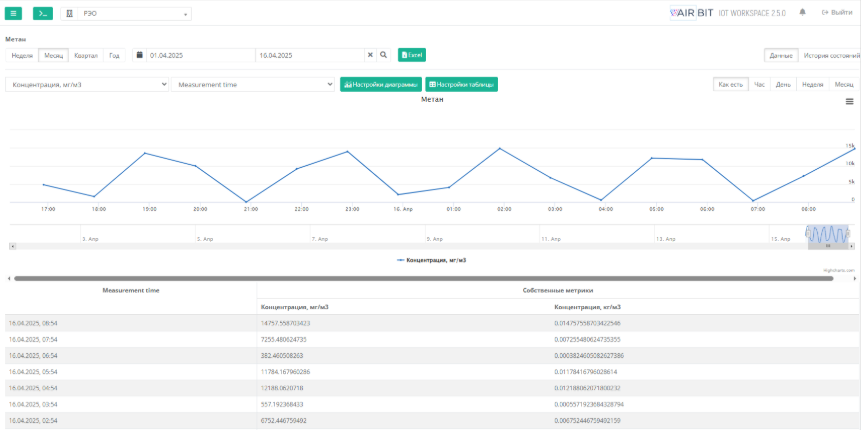The image size is (861, 430).
Task: Open the Measurement time dropdown
Action: (253, 85)
